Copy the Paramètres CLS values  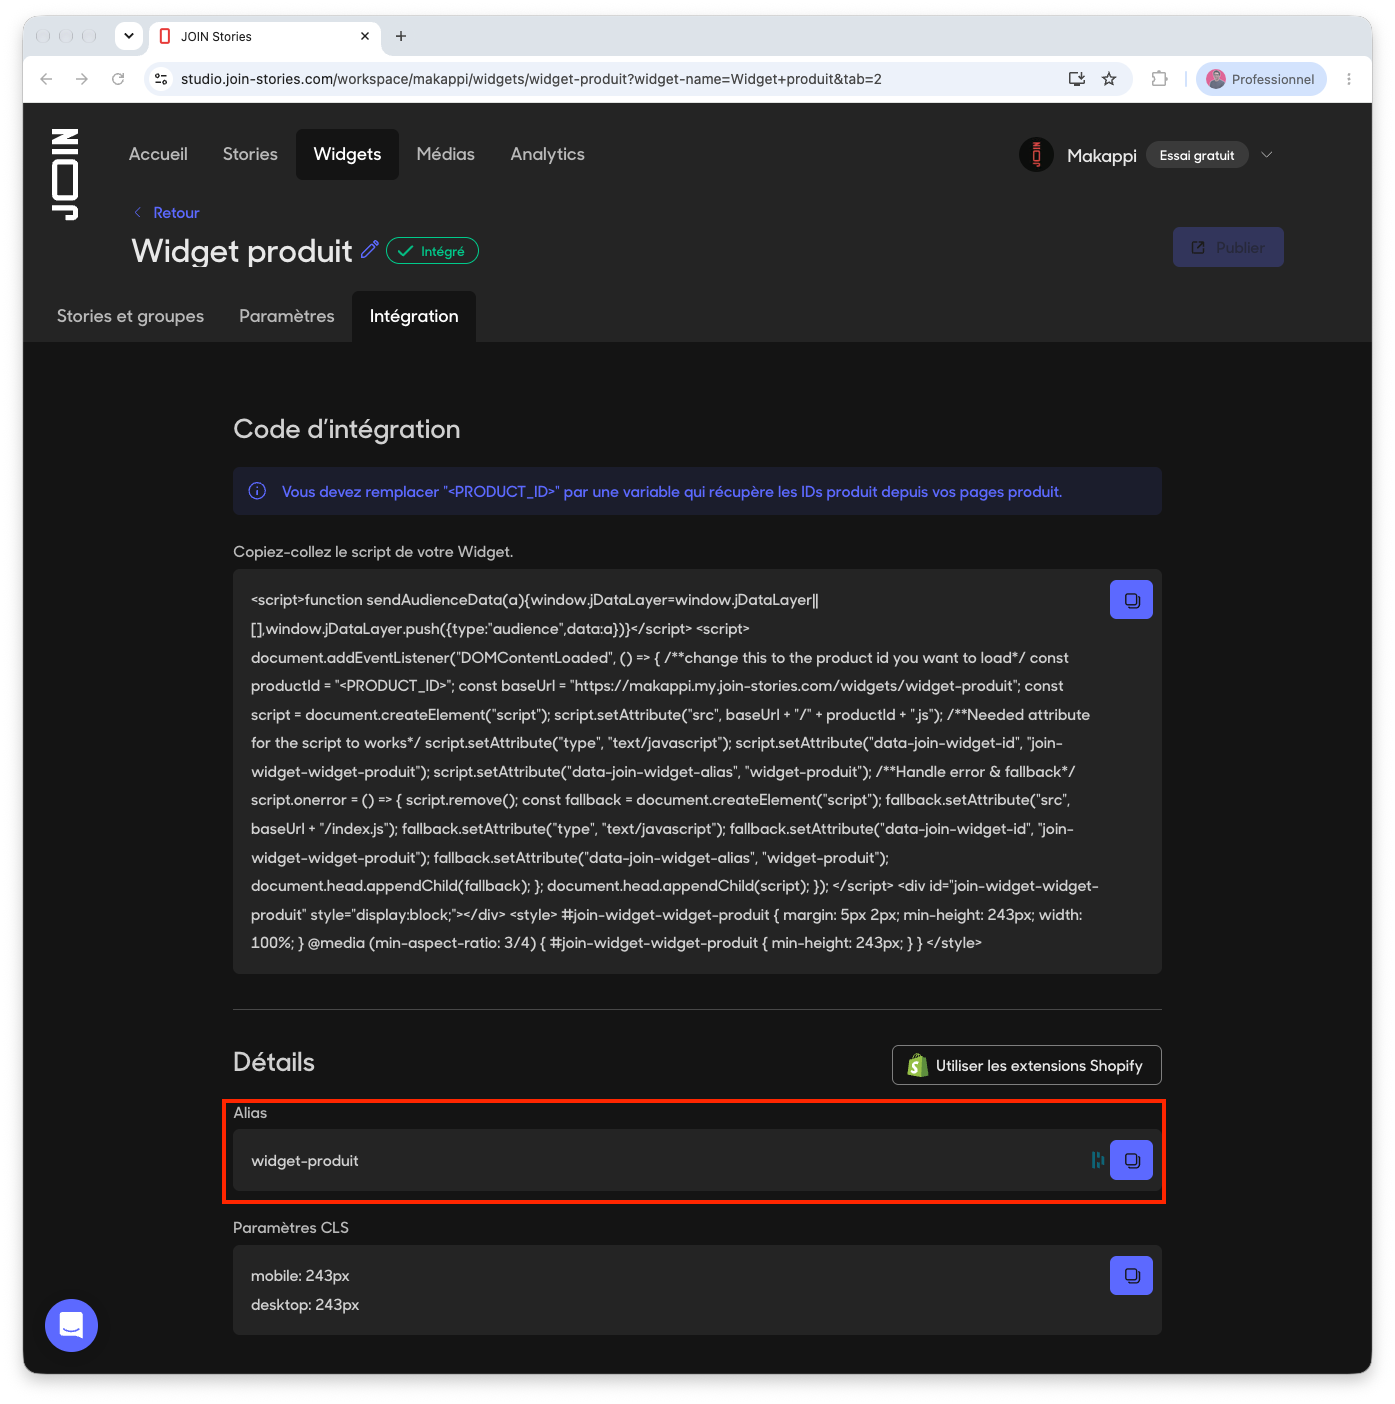1131,1275
